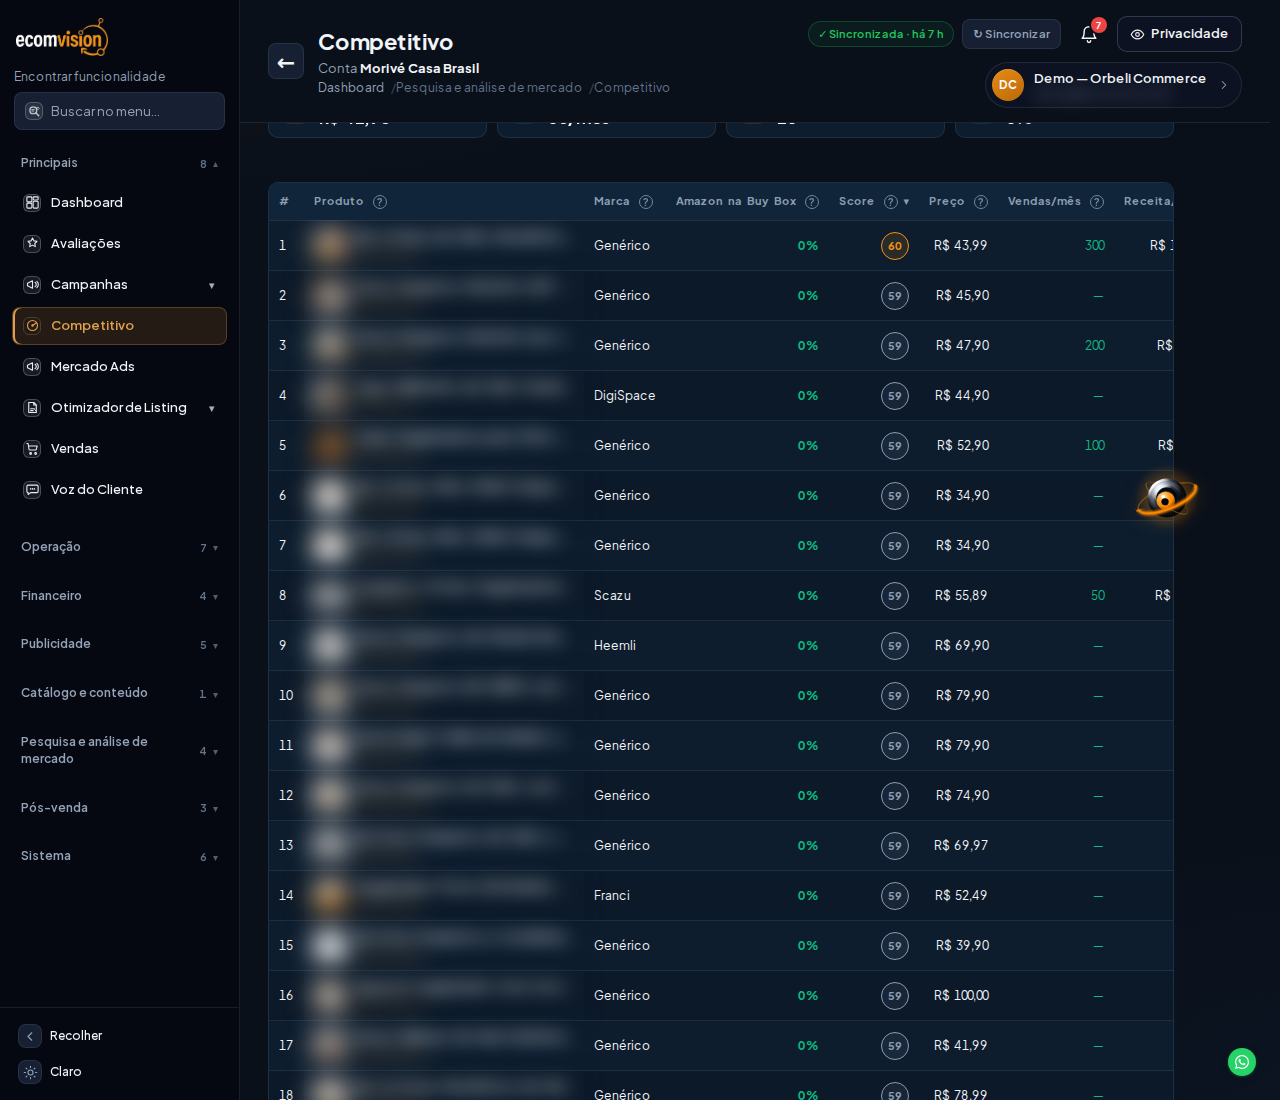
Task: Click the Dashboard breadcrumb link
Action: click(351, 88)
